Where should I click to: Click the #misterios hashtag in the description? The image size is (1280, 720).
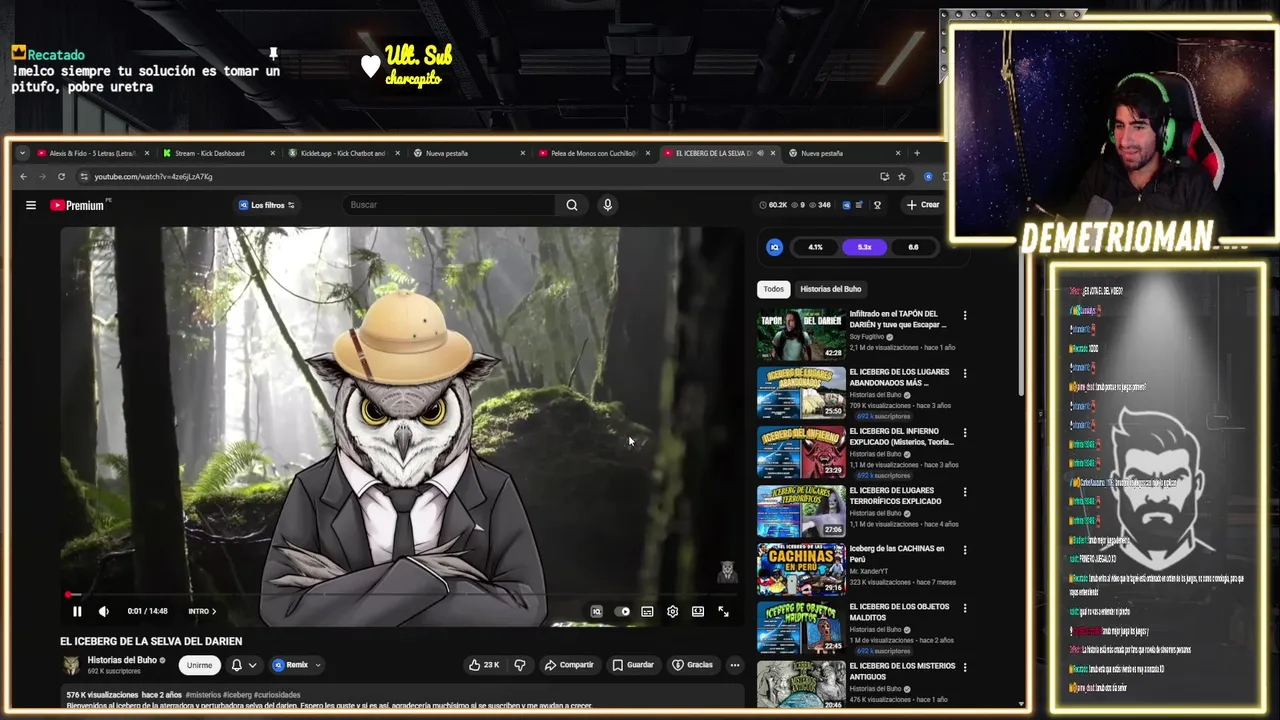click(x=203, y=694)
